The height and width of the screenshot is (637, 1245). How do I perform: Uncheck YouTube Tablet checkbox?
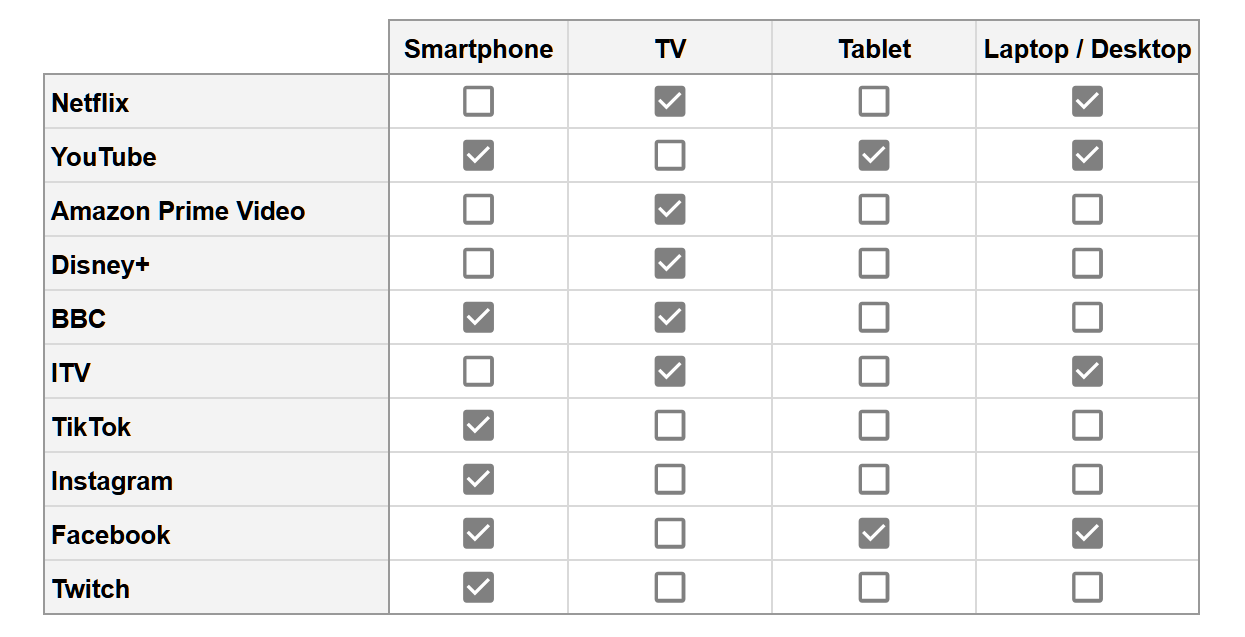[x=874, y=156]
